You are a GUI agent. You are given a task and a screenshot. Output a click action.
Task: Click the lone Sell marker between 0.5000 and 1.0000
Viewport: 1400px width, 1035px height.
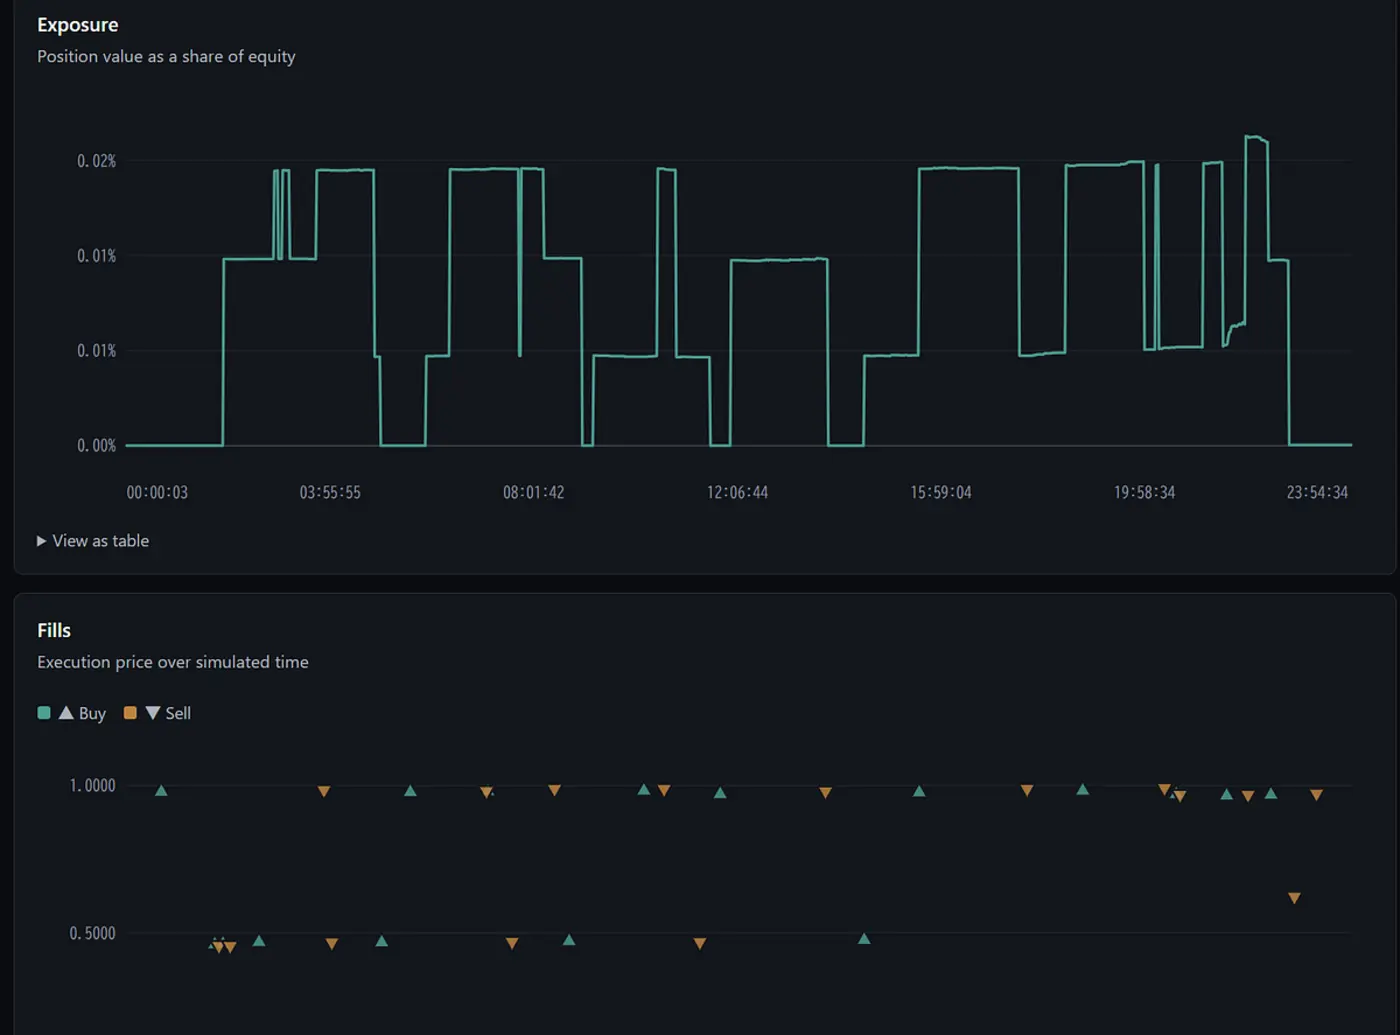(1294, 898)
